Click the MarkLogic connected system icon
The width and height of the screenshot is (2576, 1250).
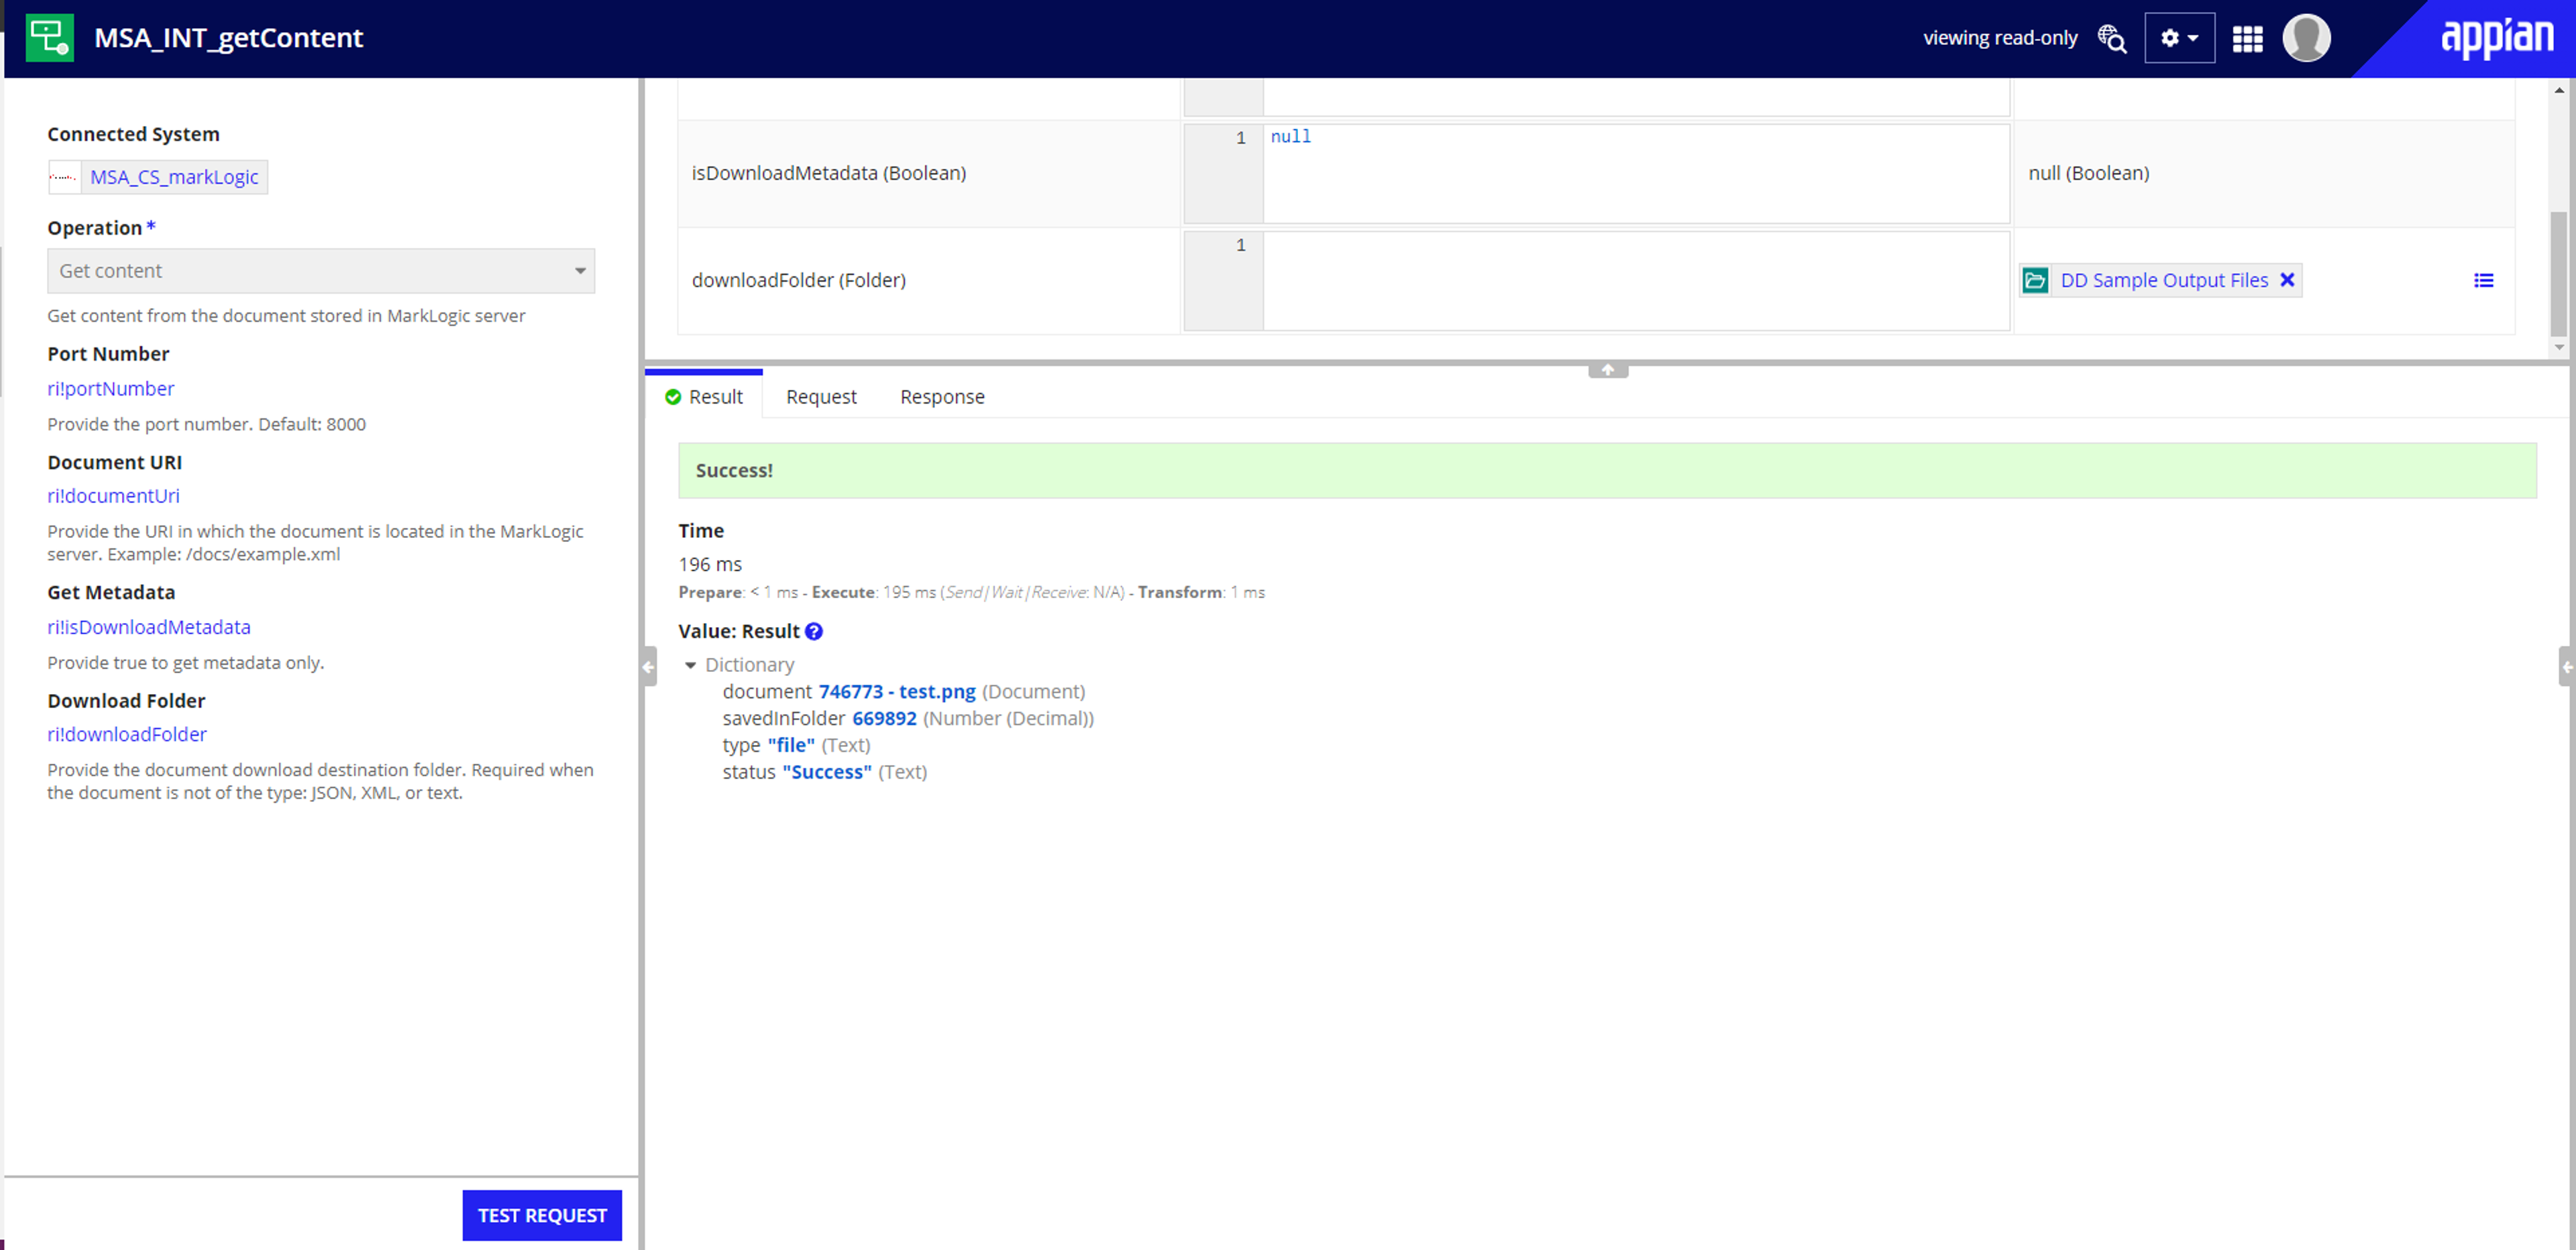[x=64, y=177]
